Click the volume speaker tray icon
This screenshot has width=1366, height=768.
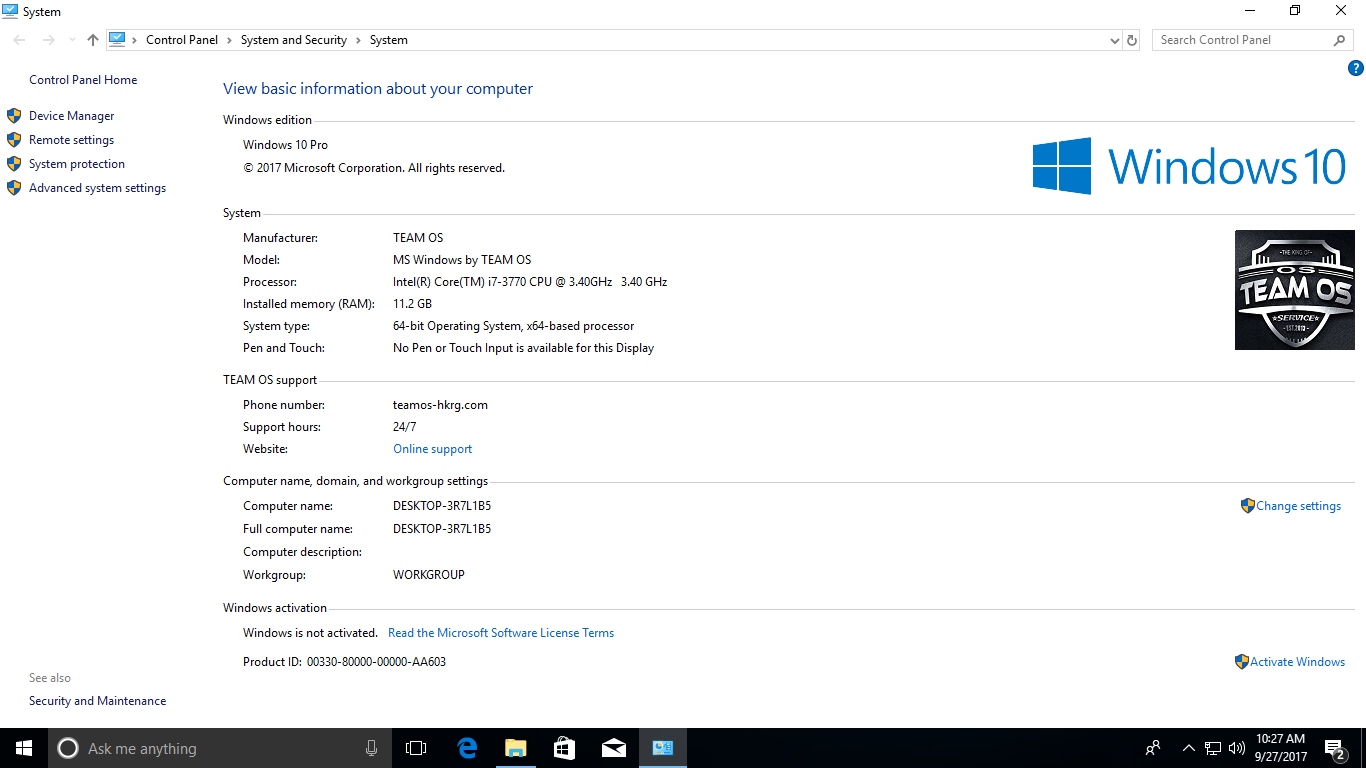click(1237, 748)
